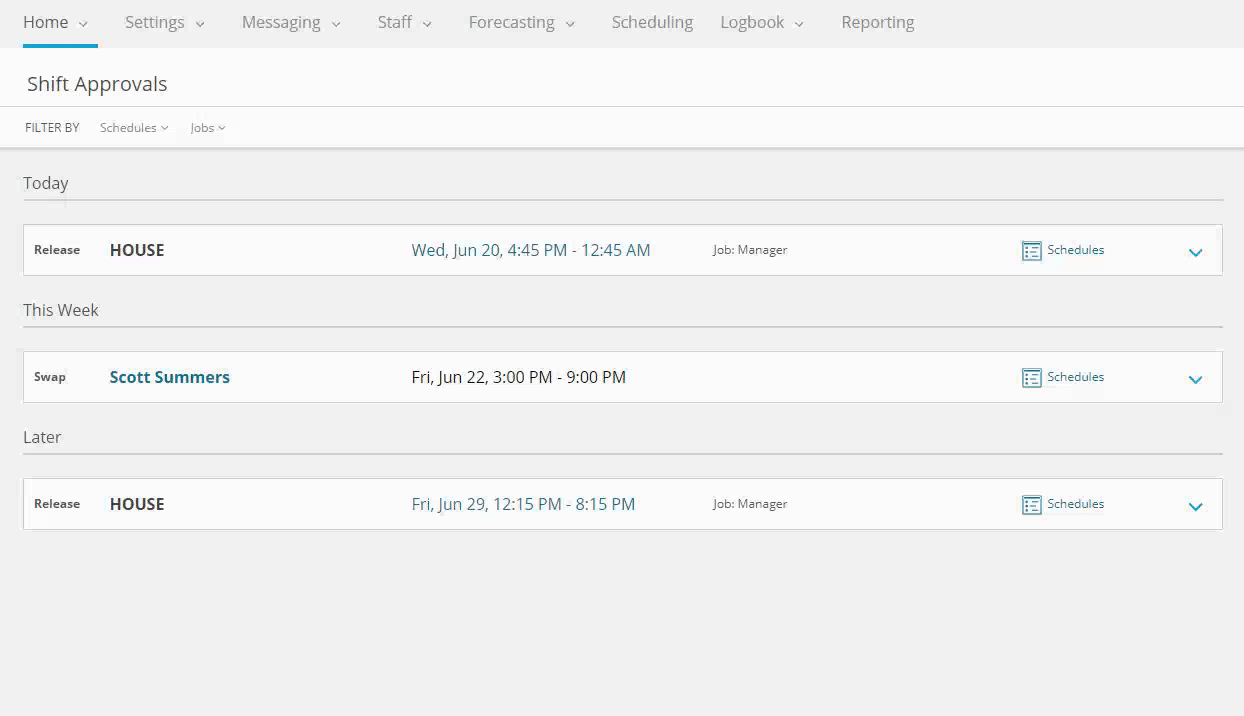Click HOUSE in the Wed, Jun 20 row
This screenshot has height=716, width=1244.
[x=137, y=250]
